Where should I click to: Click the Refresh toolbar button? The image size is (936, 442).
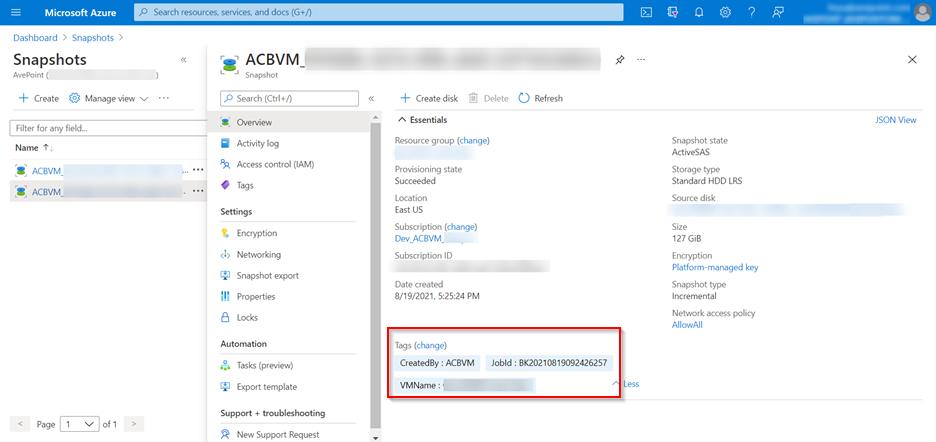tap(540, 98)
